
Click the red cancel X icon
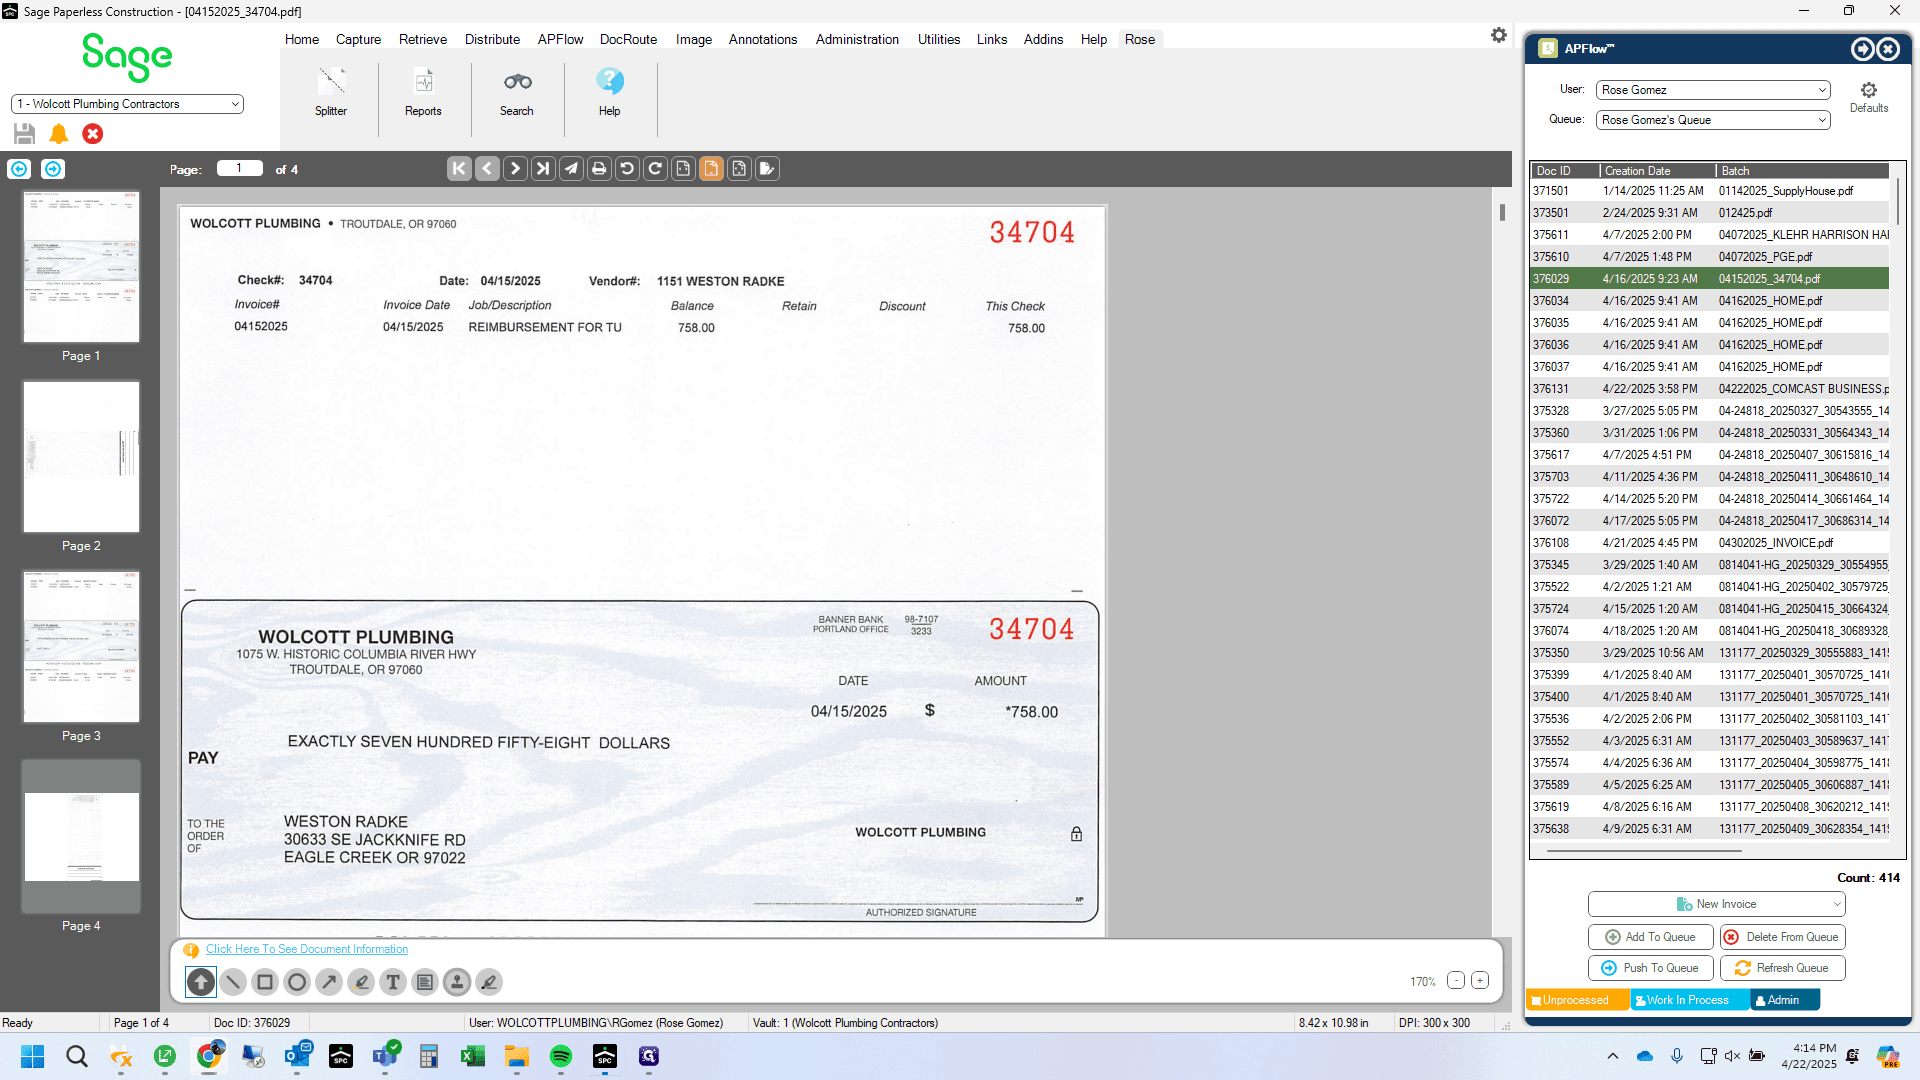tap(93, 133)
